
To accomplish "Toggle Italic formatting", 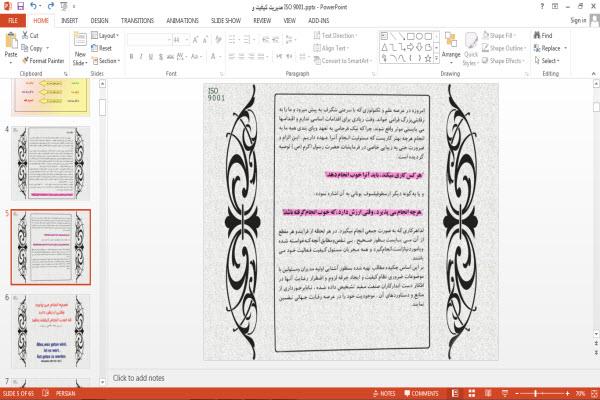I will (x=141, y=57).
